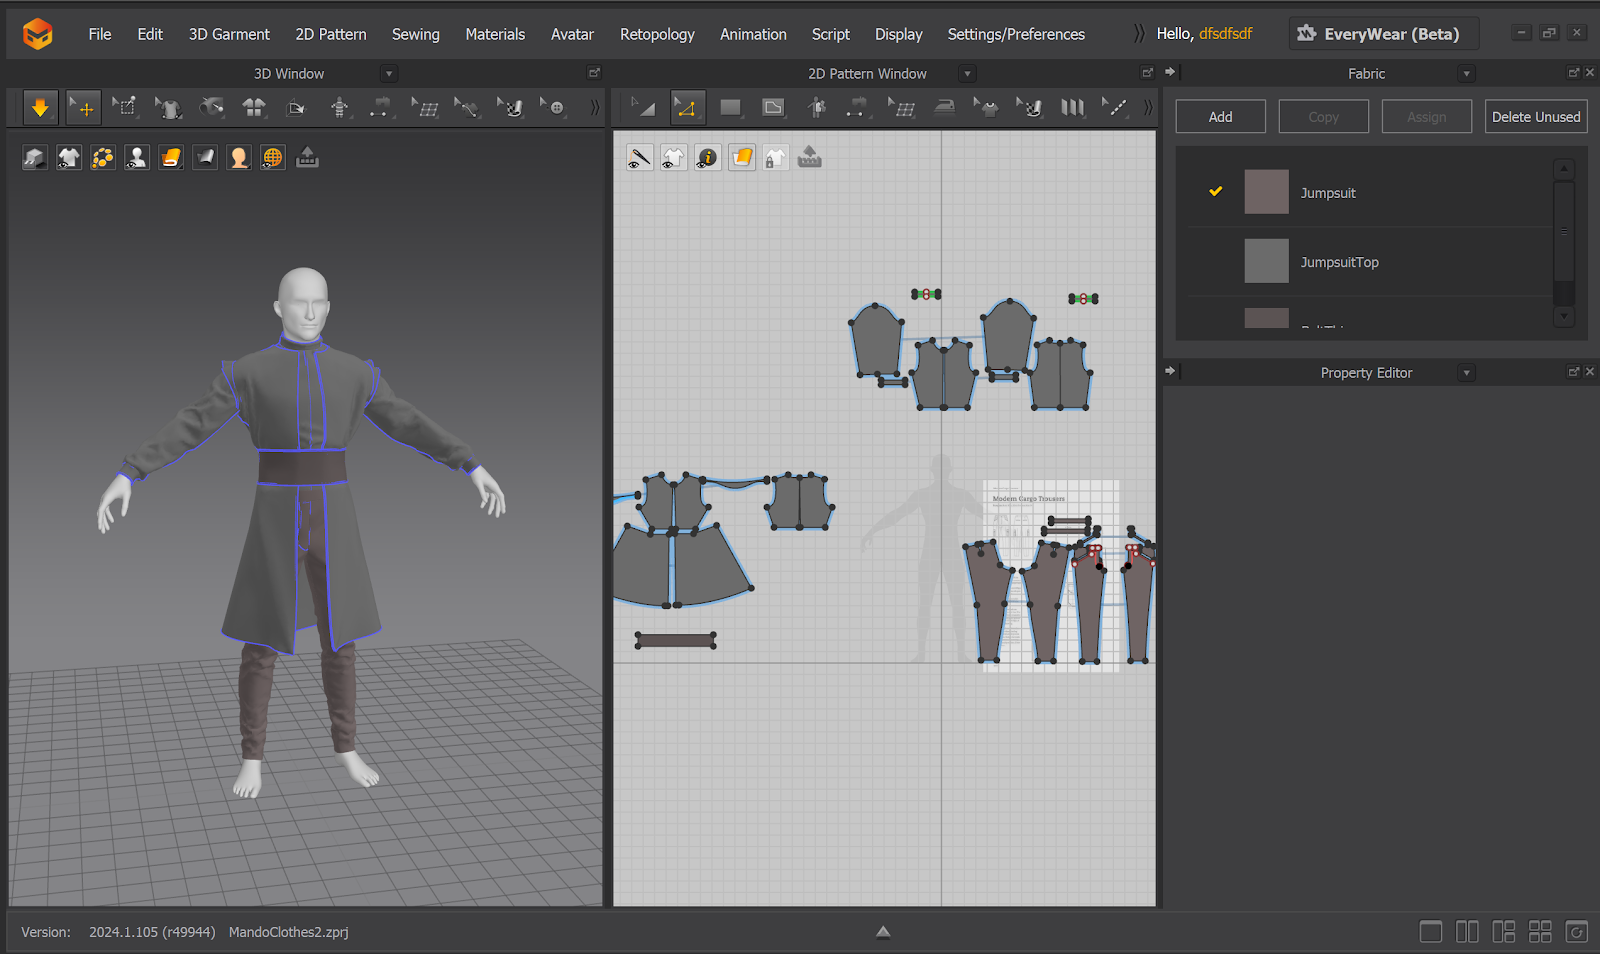Click the Simulate down-arrow icon
Viewport: 1600px width, 954px height.
tap(40, 108)
